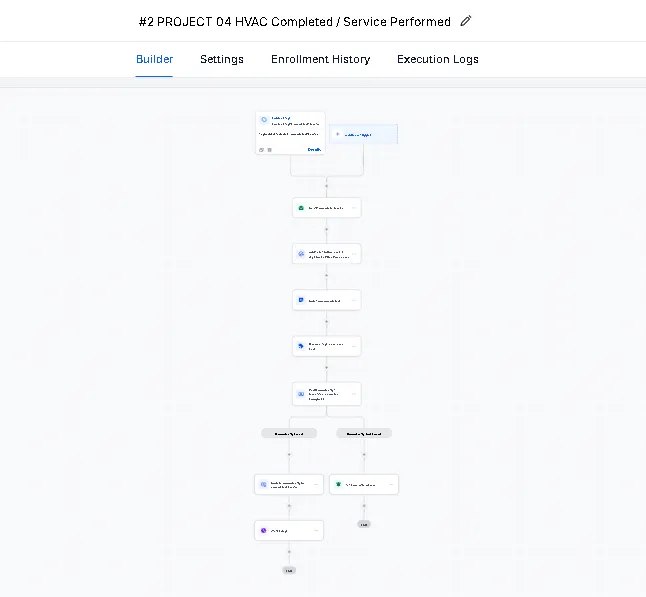Click the purple icon on the bottom-left step
This screenshot has width=646, height=597.
[x=264, y=531]
